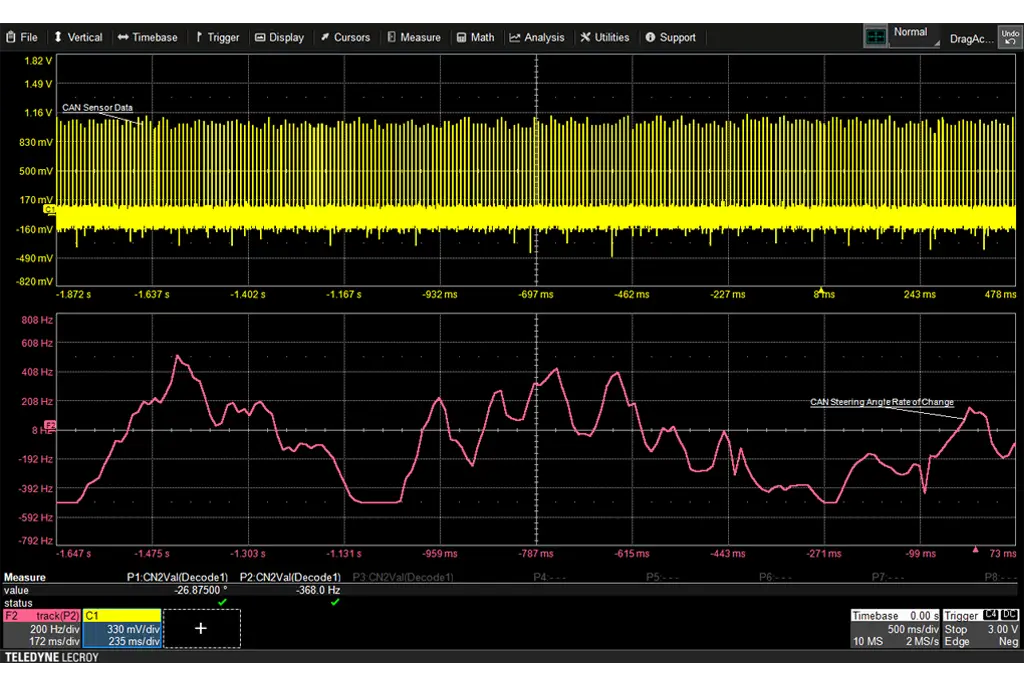Screen dimensions: 1024x686
Task: Click the 235 ms/div value in the C1 box
Action: [134, 642]
